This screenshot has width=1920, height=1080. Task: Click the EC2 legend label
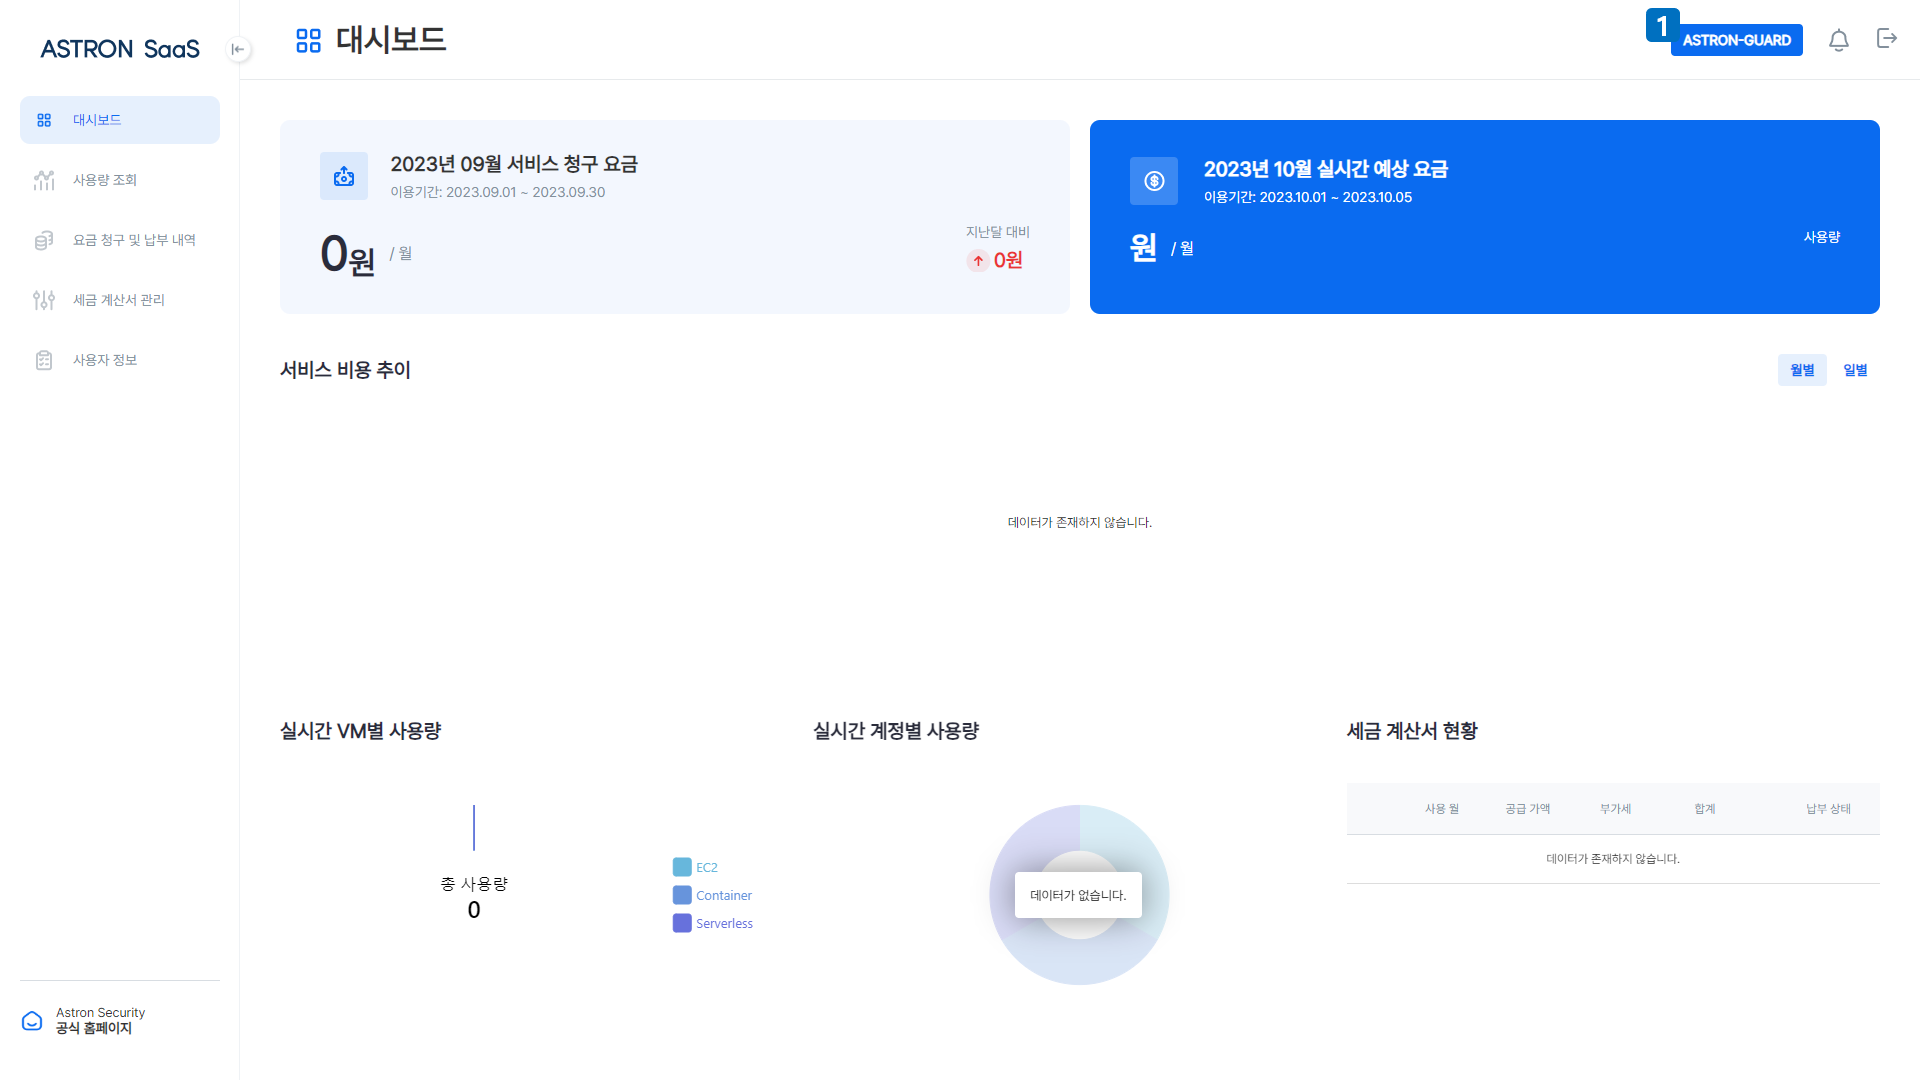(x=707, y=867)
